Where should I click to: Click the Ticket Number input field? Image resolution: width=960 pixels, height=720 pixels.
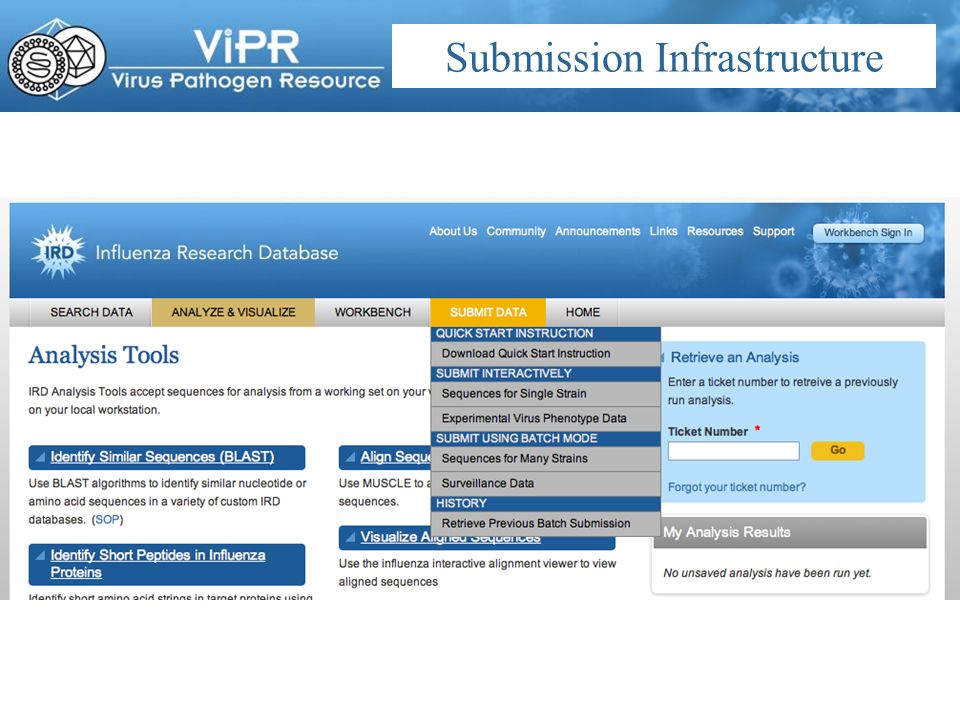coord(733,451)
